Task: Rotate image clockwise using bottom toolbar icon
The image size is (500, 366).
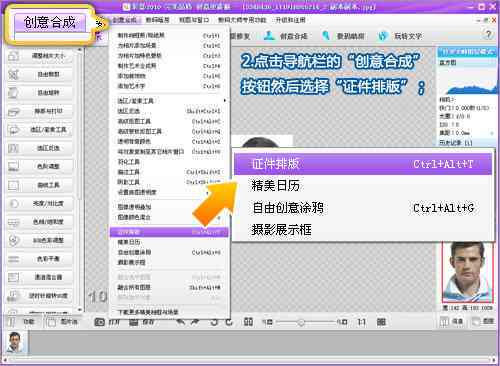Action: pyautogui.click(x=229, y=322)
